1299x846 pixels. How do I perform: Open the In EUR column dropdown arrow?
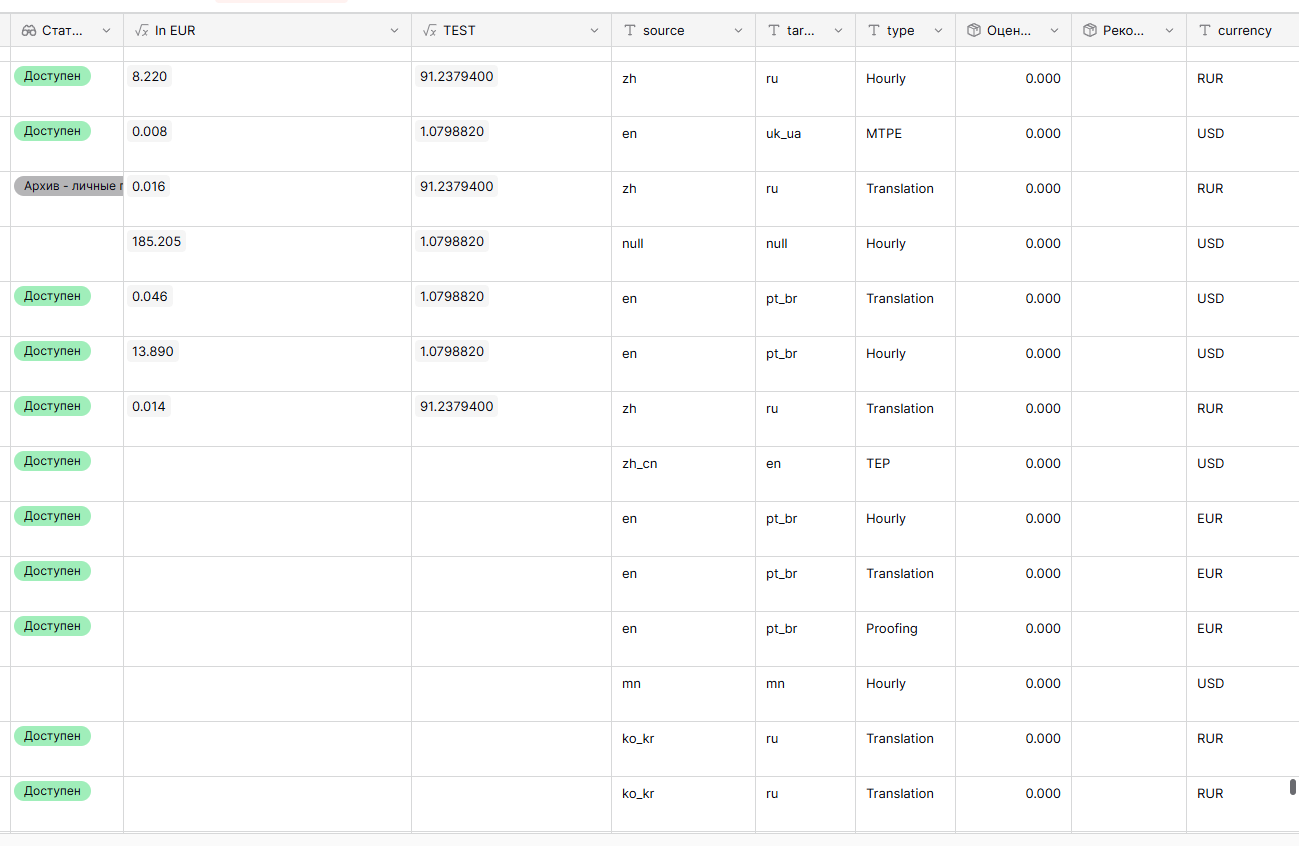394,31
